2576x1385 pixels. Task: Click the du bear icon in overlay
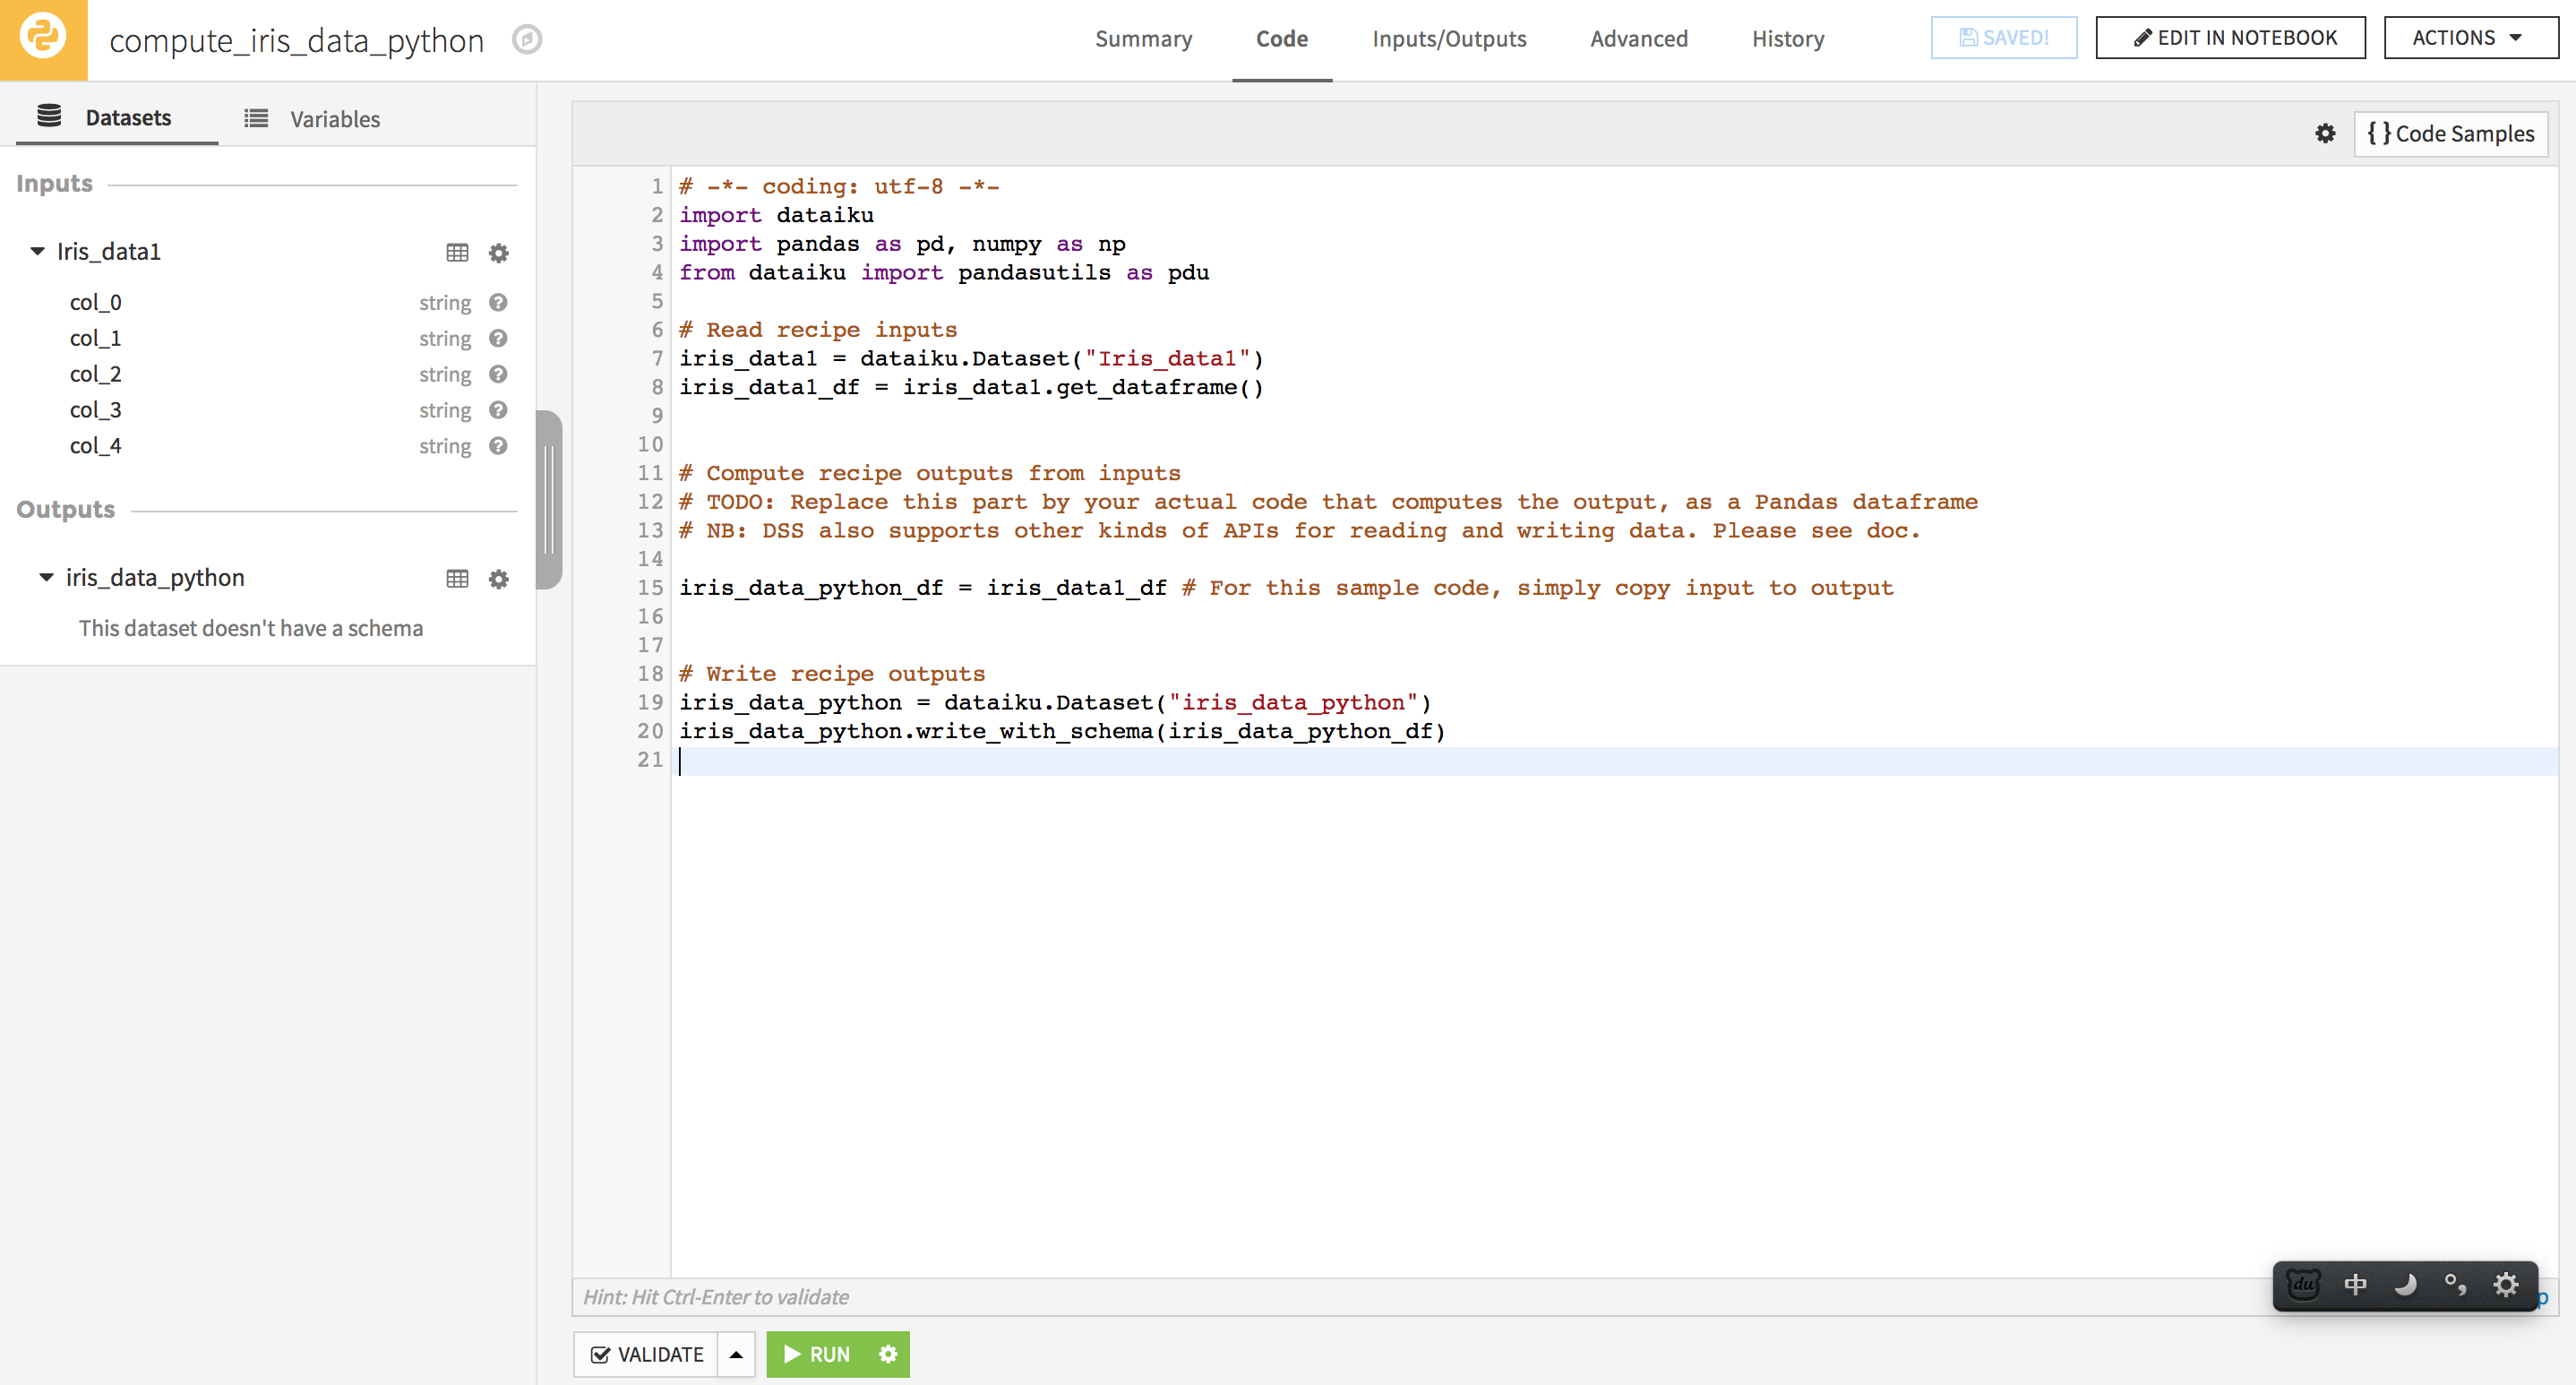(x=2303, y=1285)
